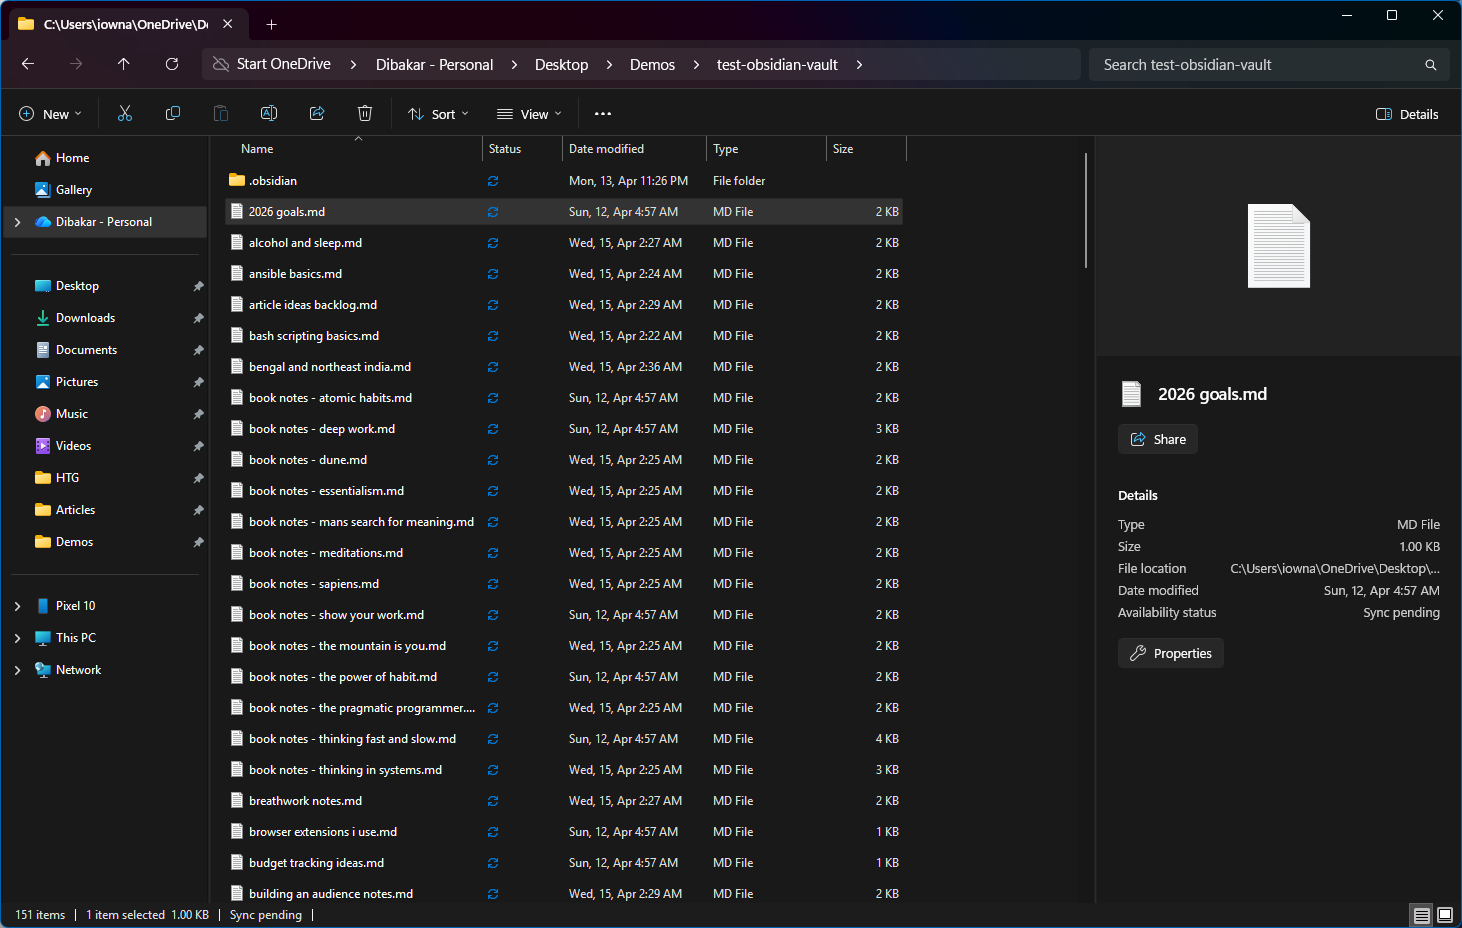Viewport: 1462px width, 928px height.
Task: Click the Delete trash icon
Action: 365,114
